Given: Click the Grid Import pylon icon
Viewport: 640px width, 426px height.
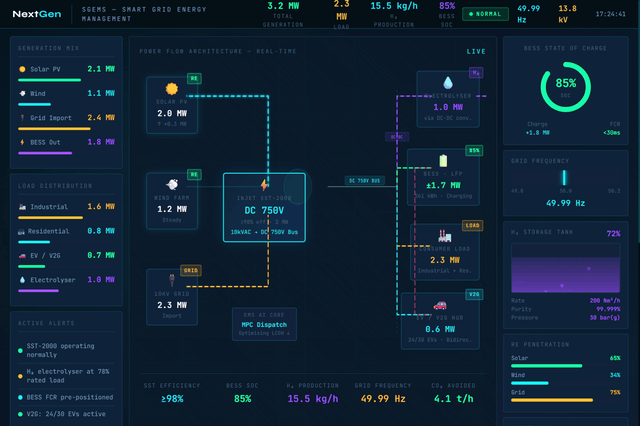Looking at the screenshot, I should [x=22, y=118].
